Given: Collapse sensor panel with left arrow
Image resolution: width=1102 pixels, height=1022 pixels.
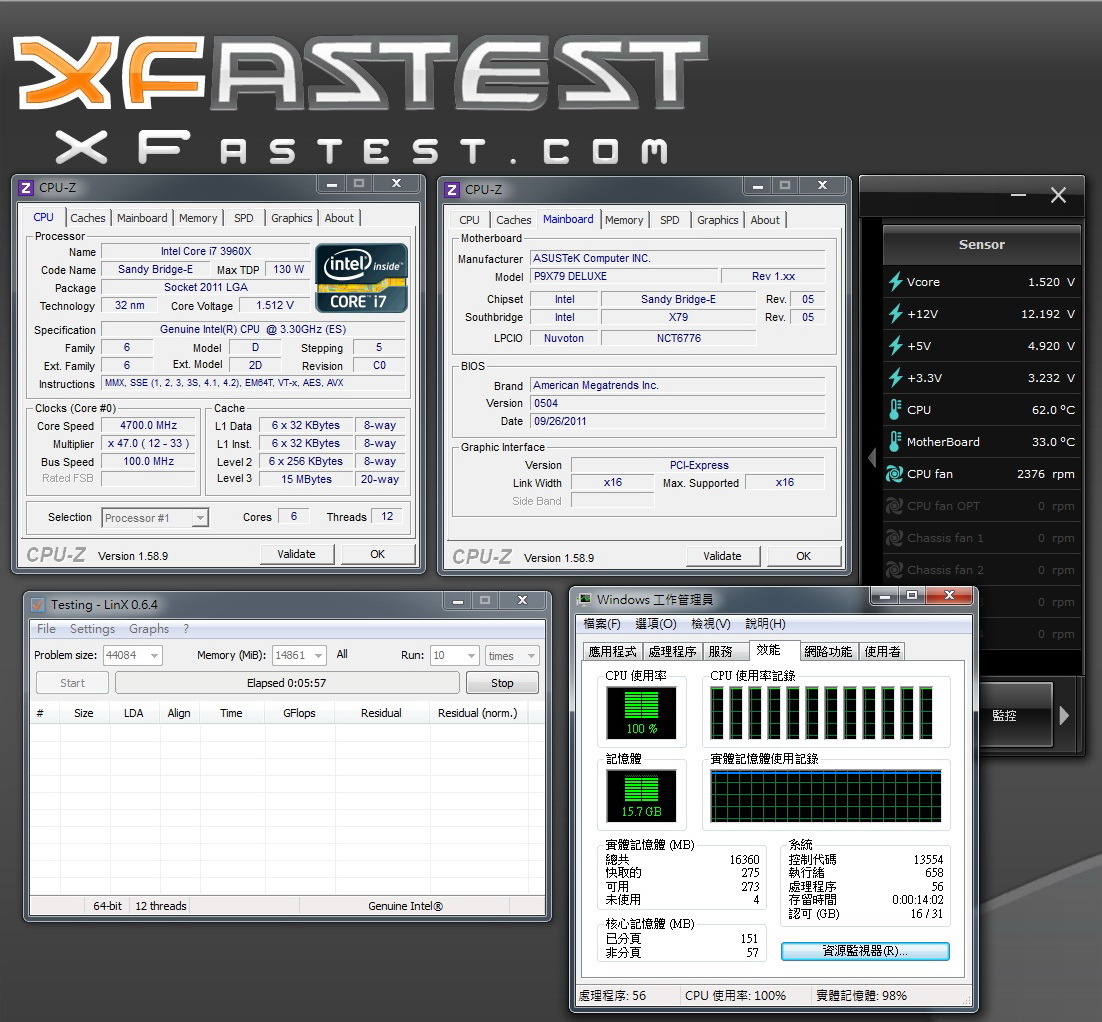Looking at the screenshot, I should (872, 458).
